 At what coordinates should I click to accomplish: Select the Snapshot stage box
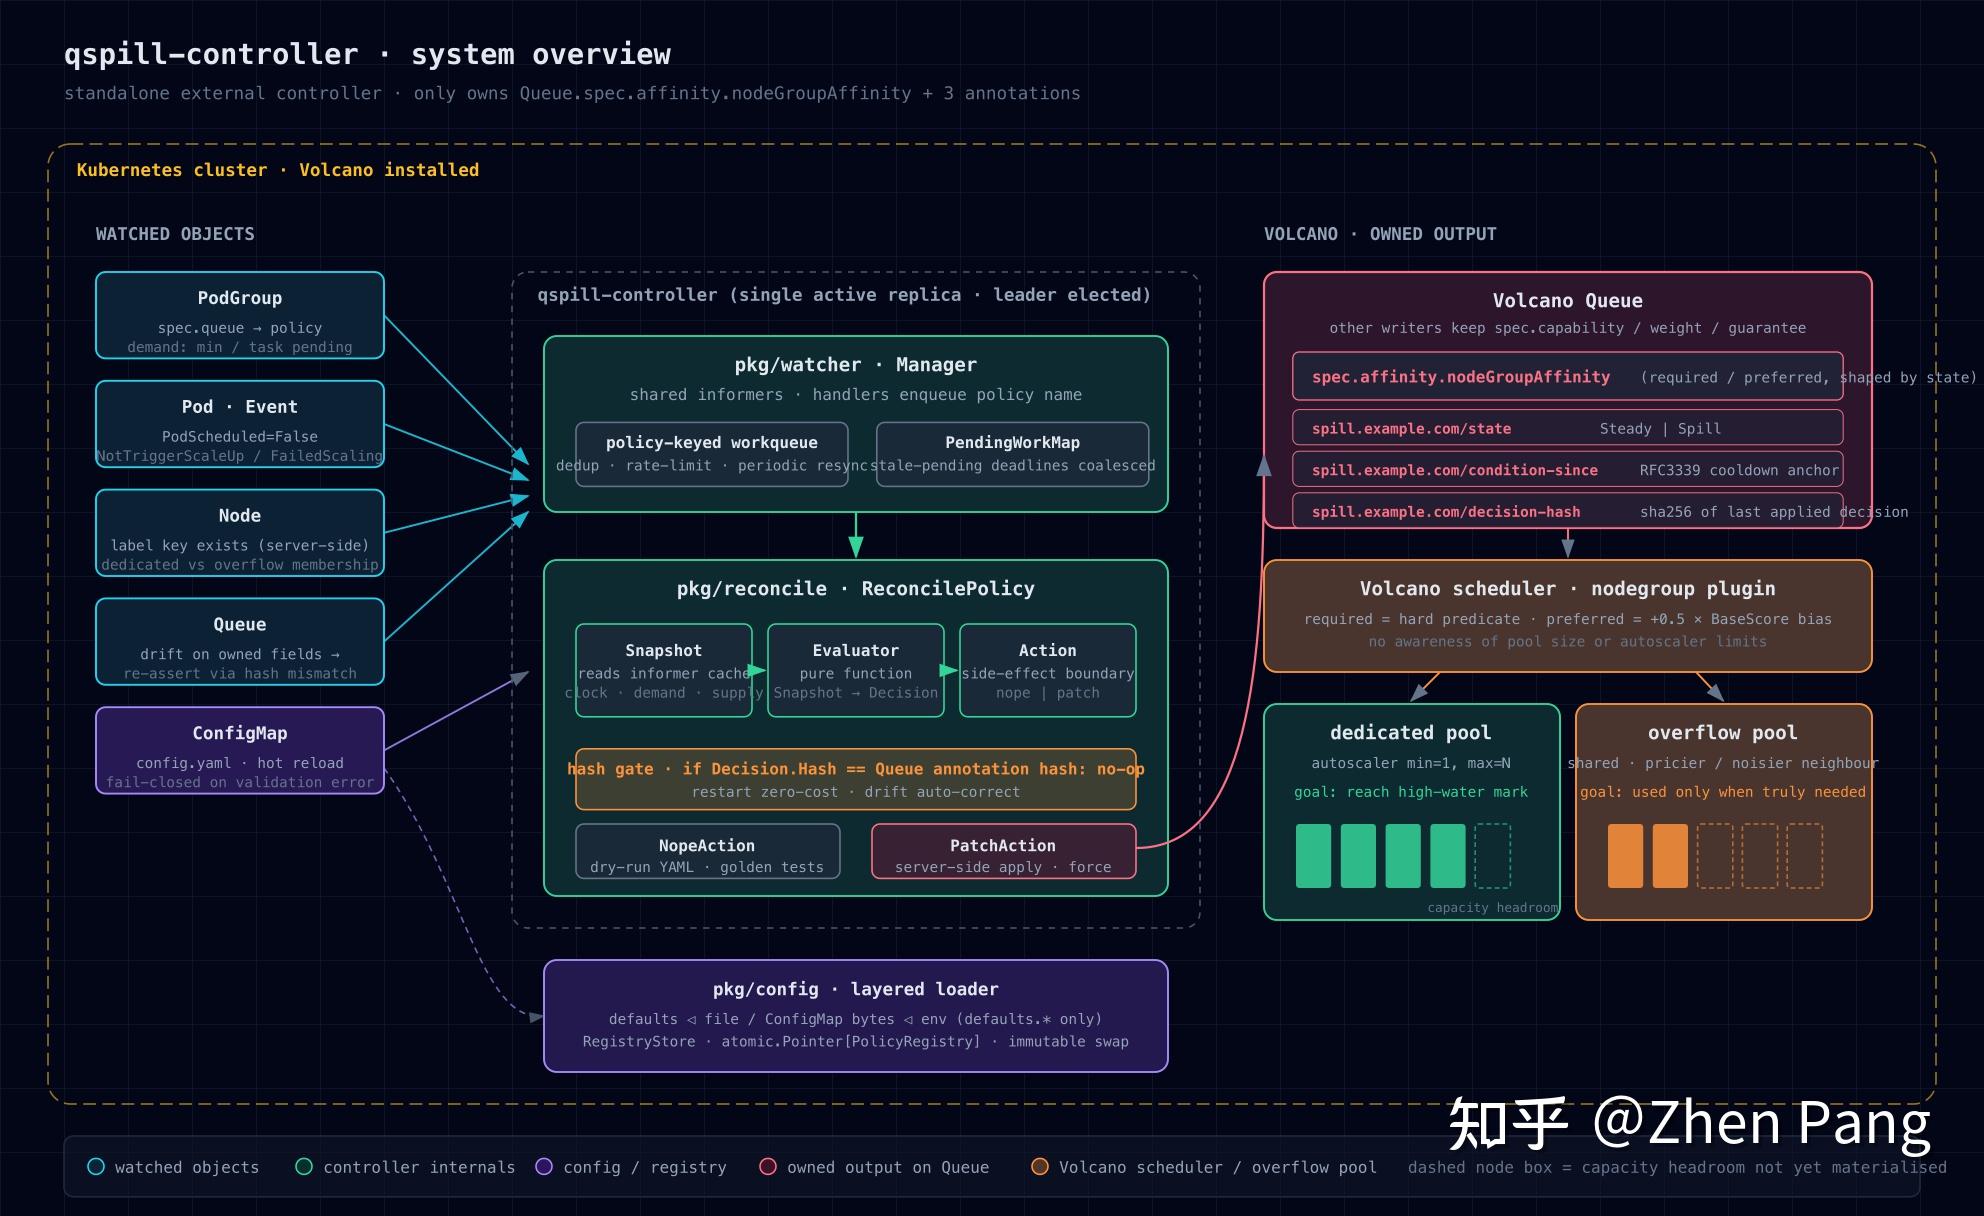coord(664,670)
